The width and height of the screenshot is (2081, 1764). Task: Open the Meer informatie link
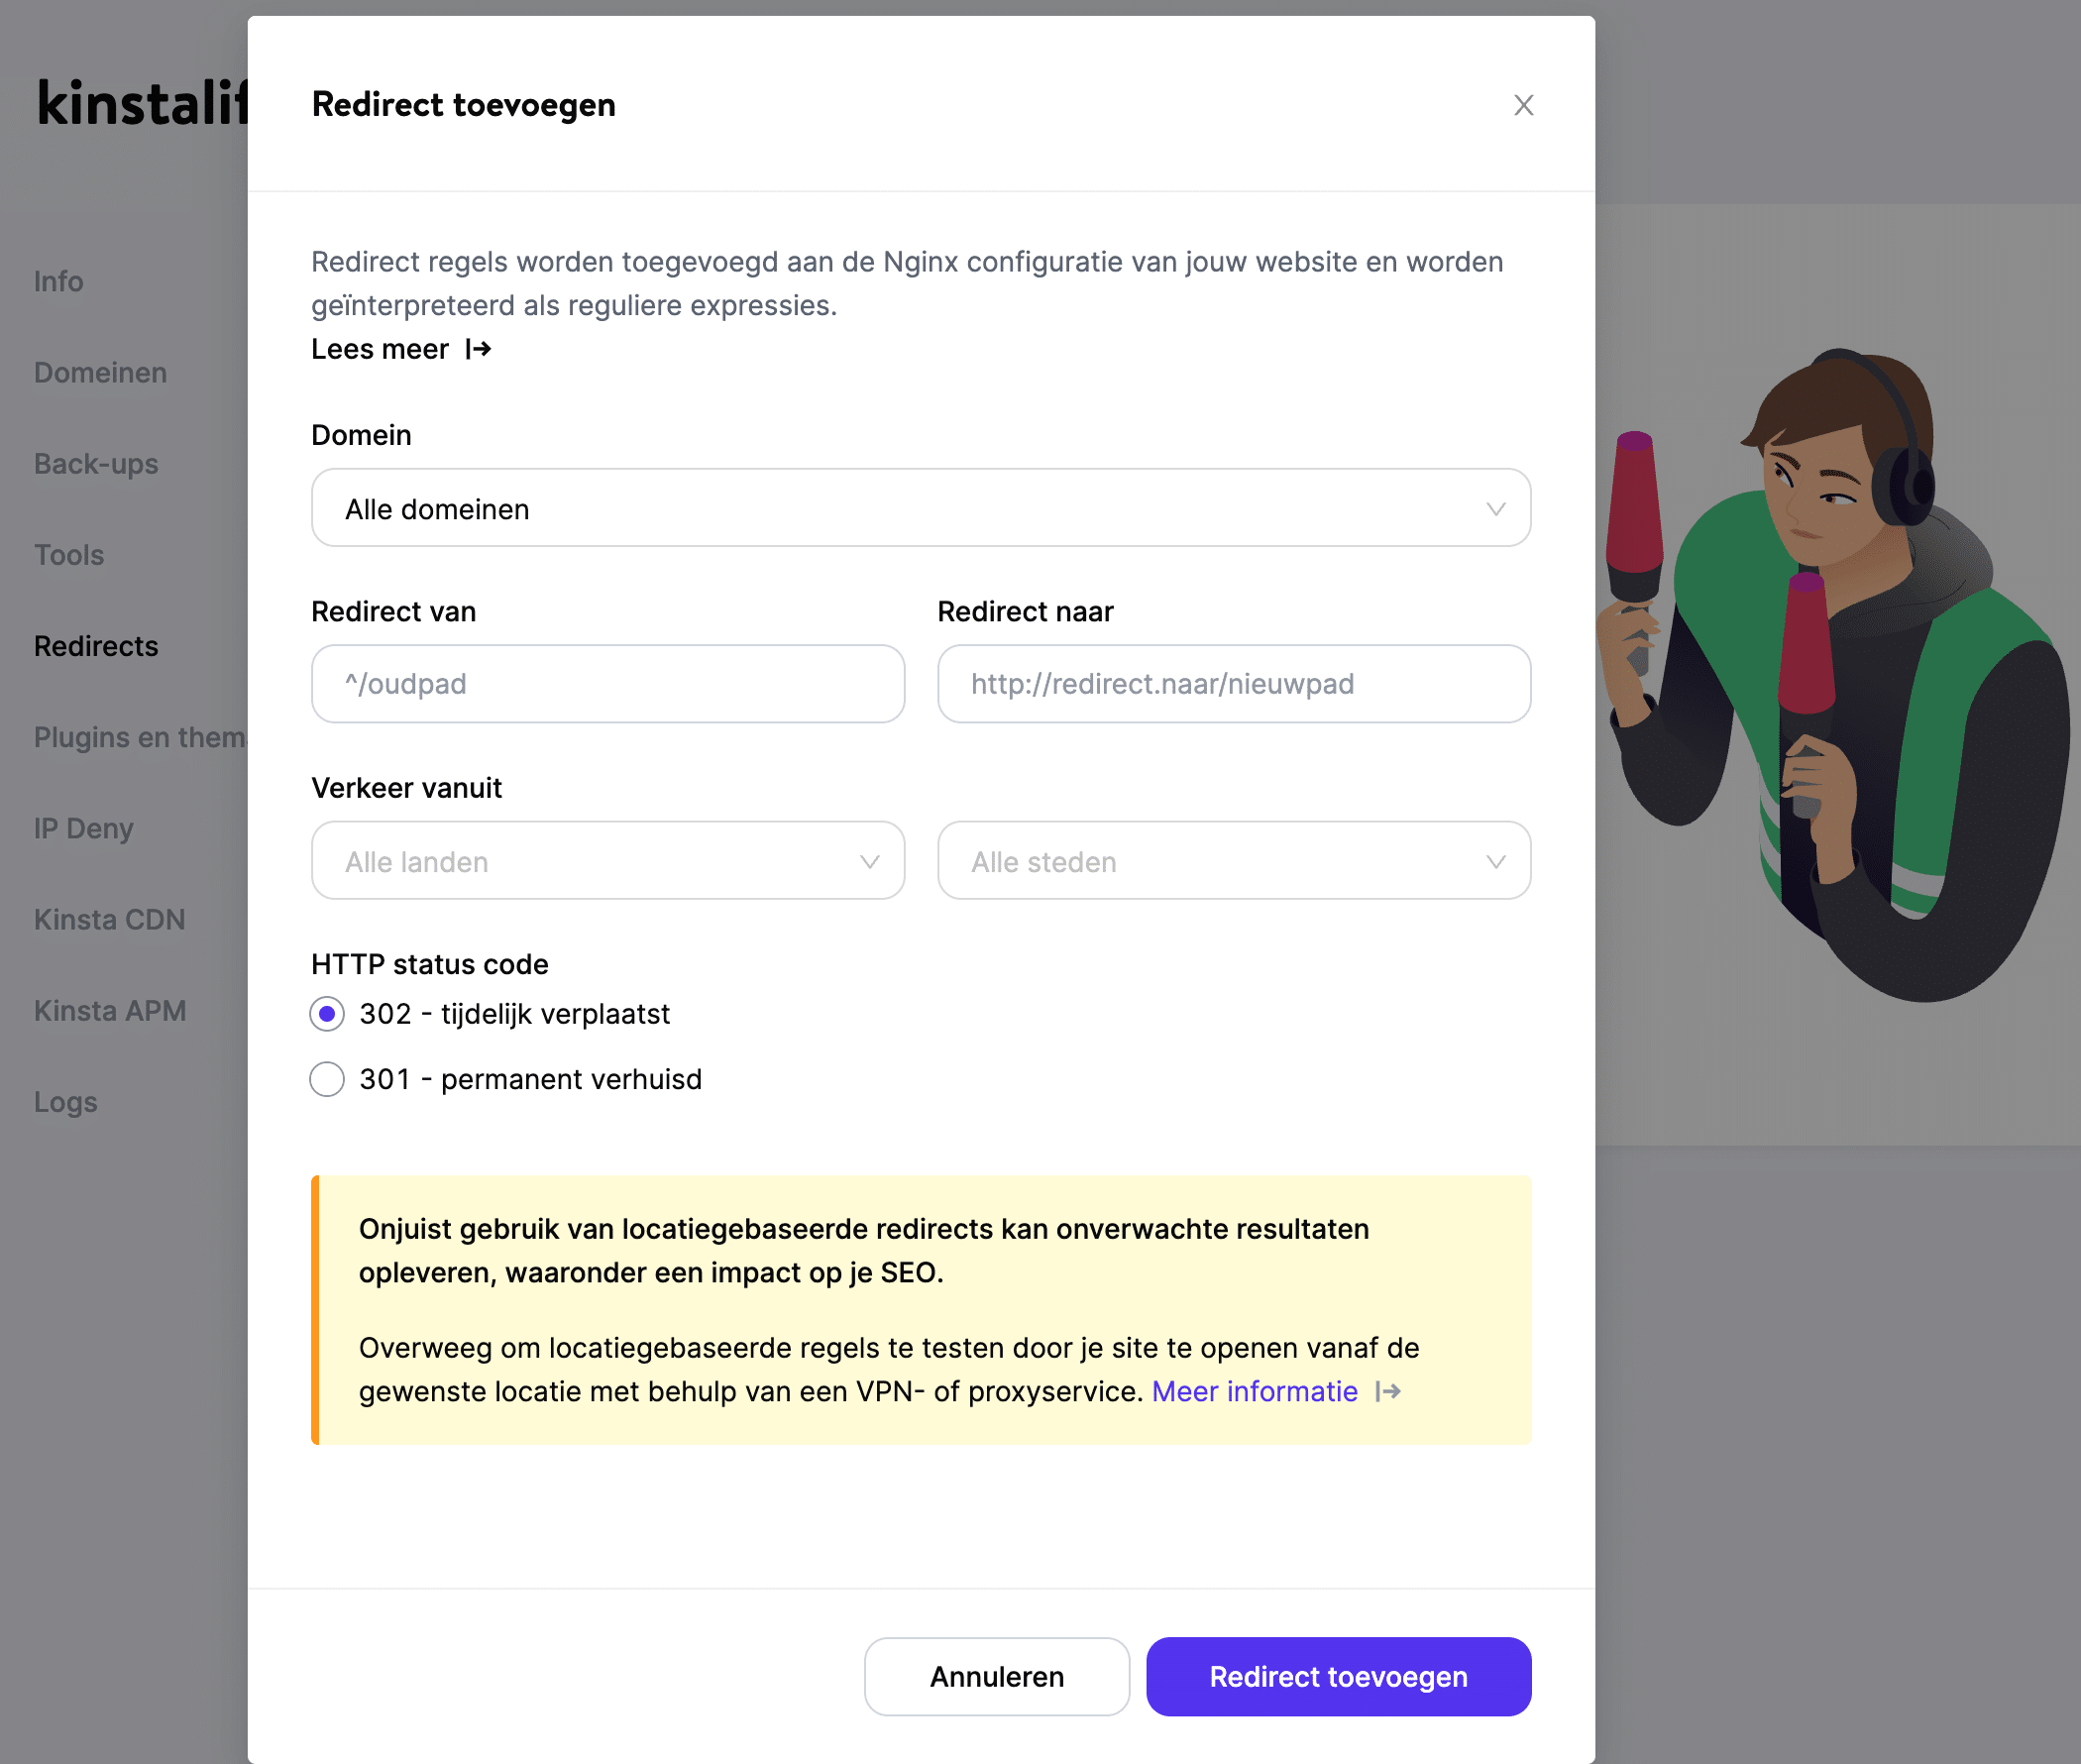(1255, 1391)
